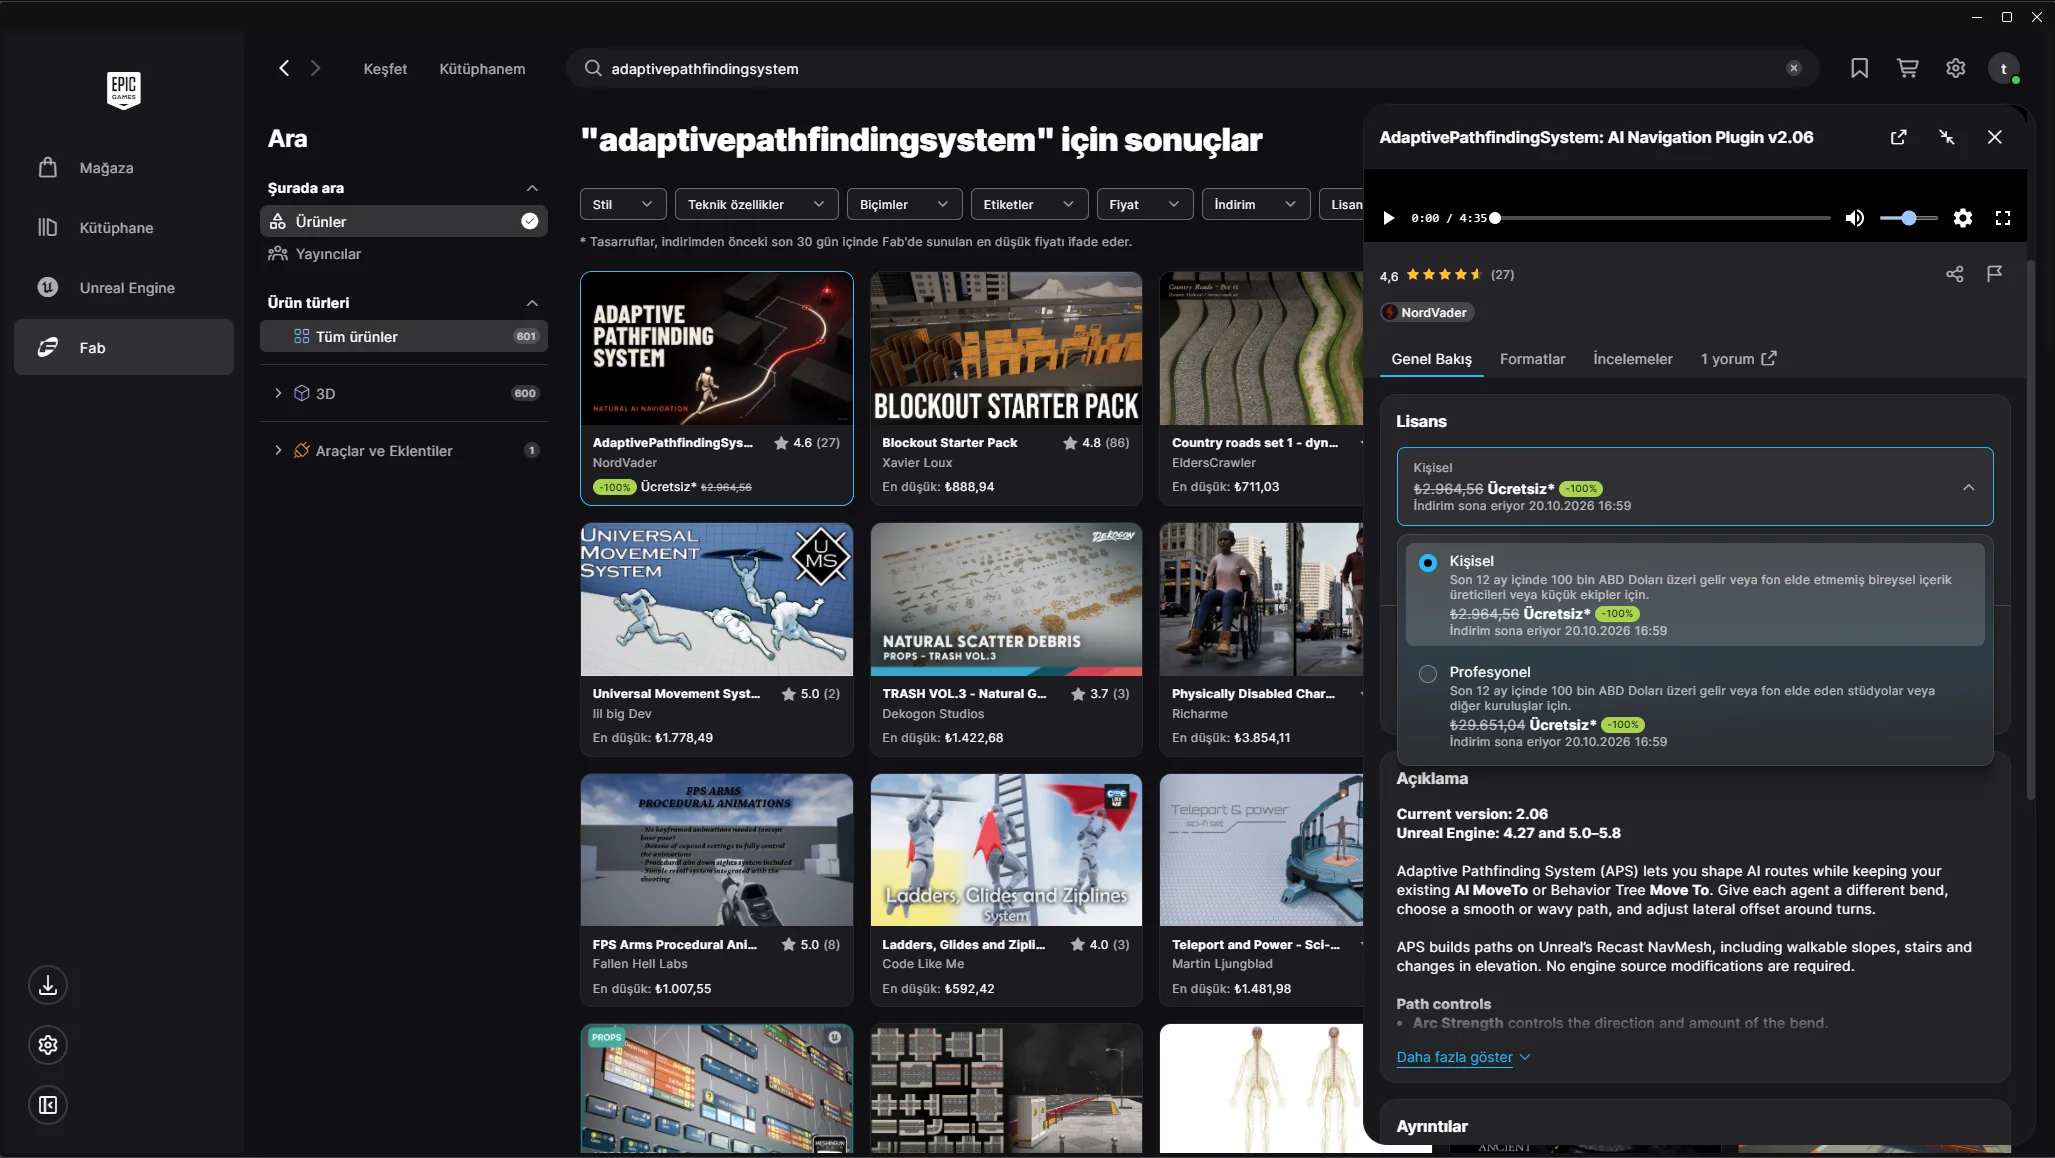Open the İndirim filter dropdown
The width and height of the screenshot is (2055, 1158).
coord(1255,204)
